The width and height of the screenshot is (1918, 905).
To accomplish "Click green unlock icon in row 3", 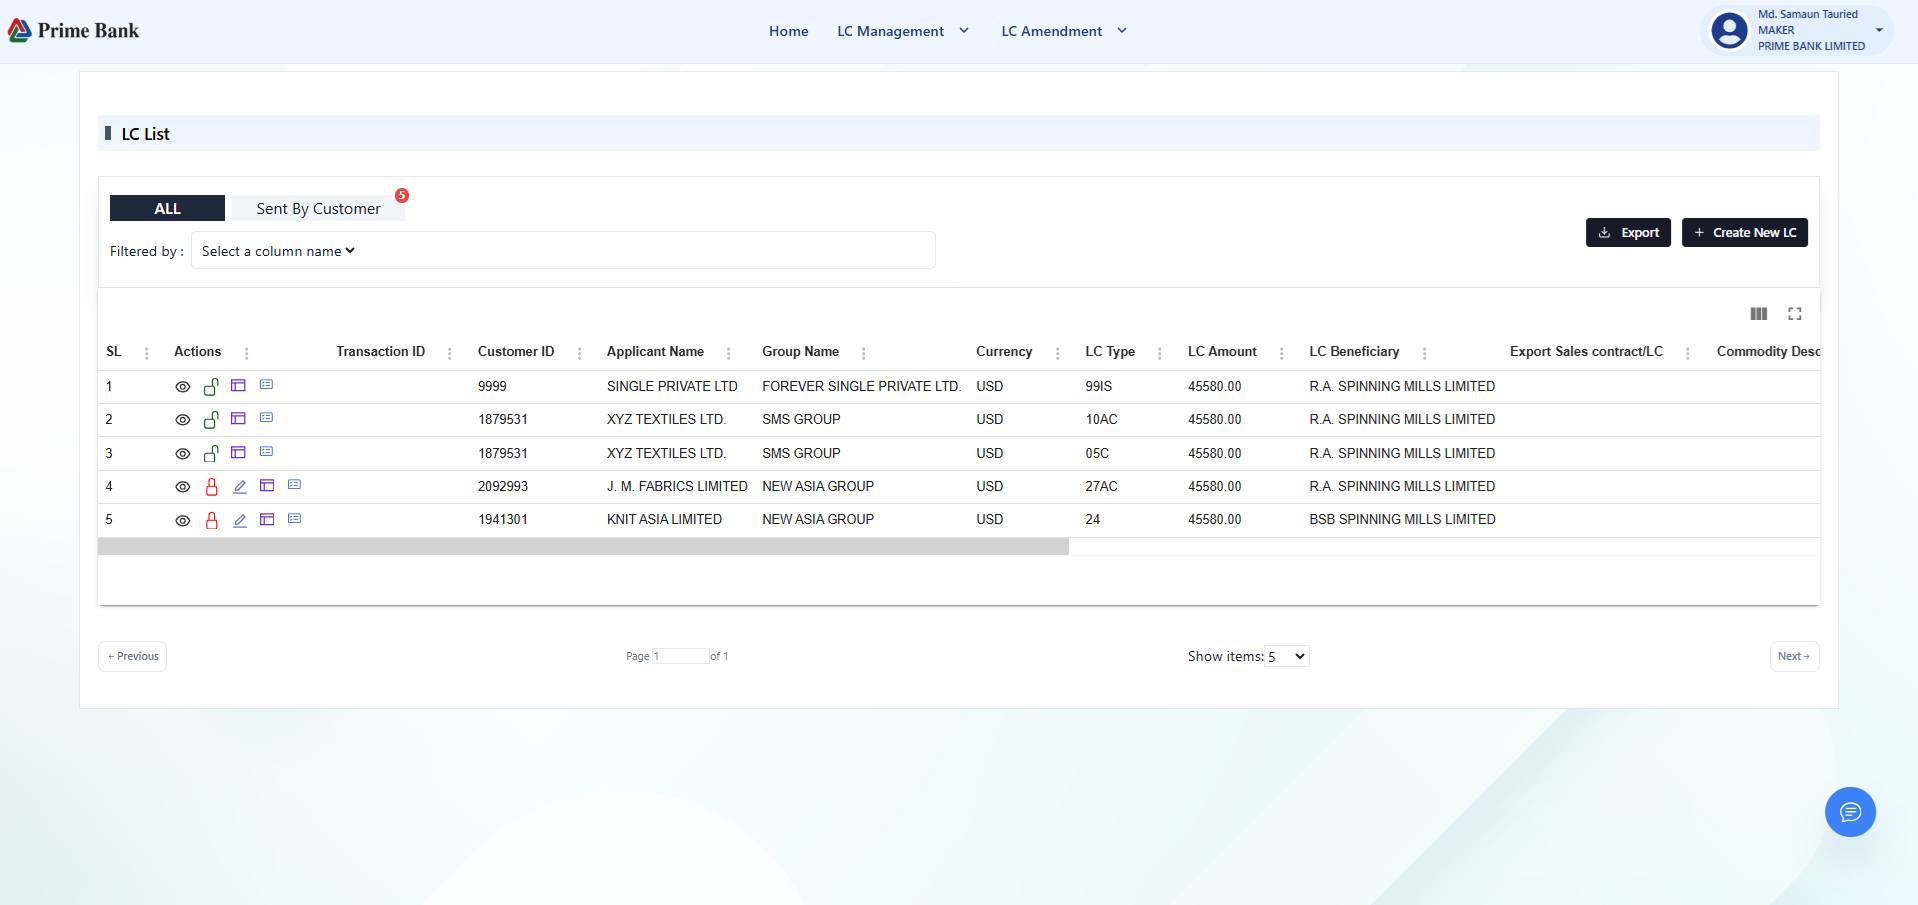I will click(211, 453).
